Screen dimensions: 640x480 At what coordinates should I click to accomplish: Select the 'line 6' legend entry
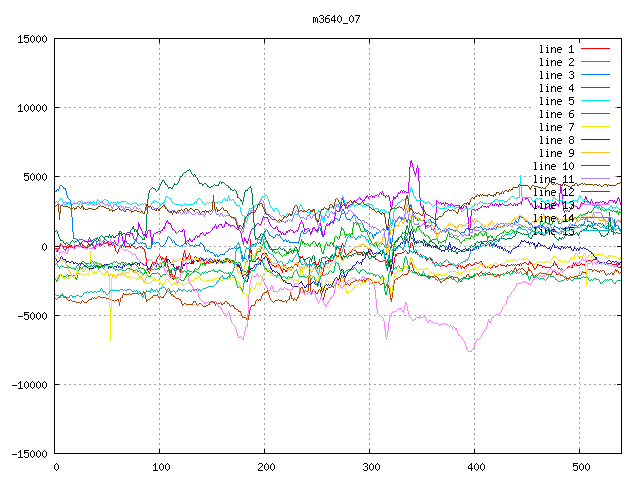coord(556,114)
